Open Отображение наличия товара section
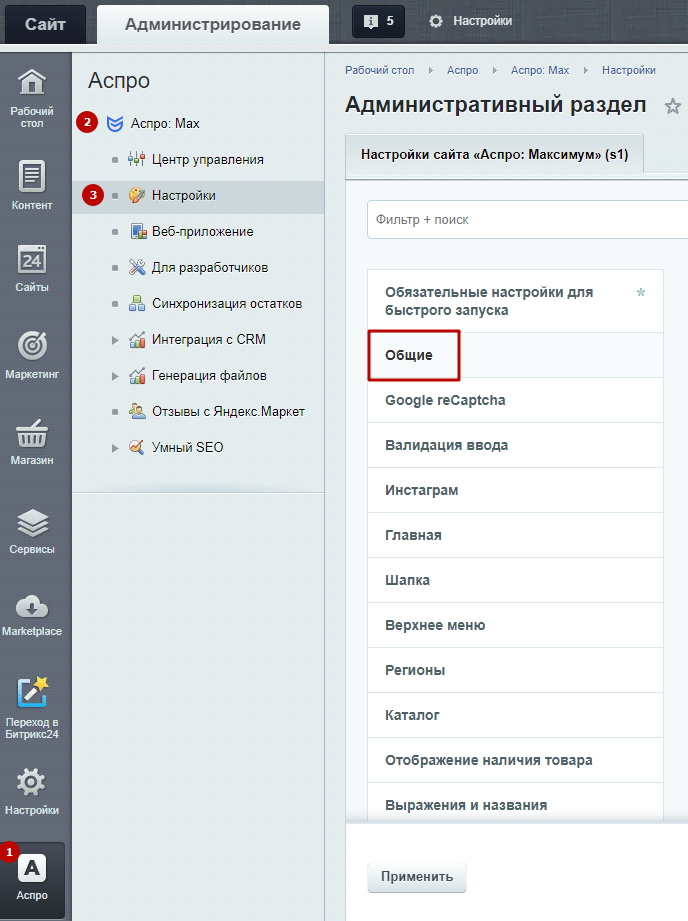 tap(515, 760)
